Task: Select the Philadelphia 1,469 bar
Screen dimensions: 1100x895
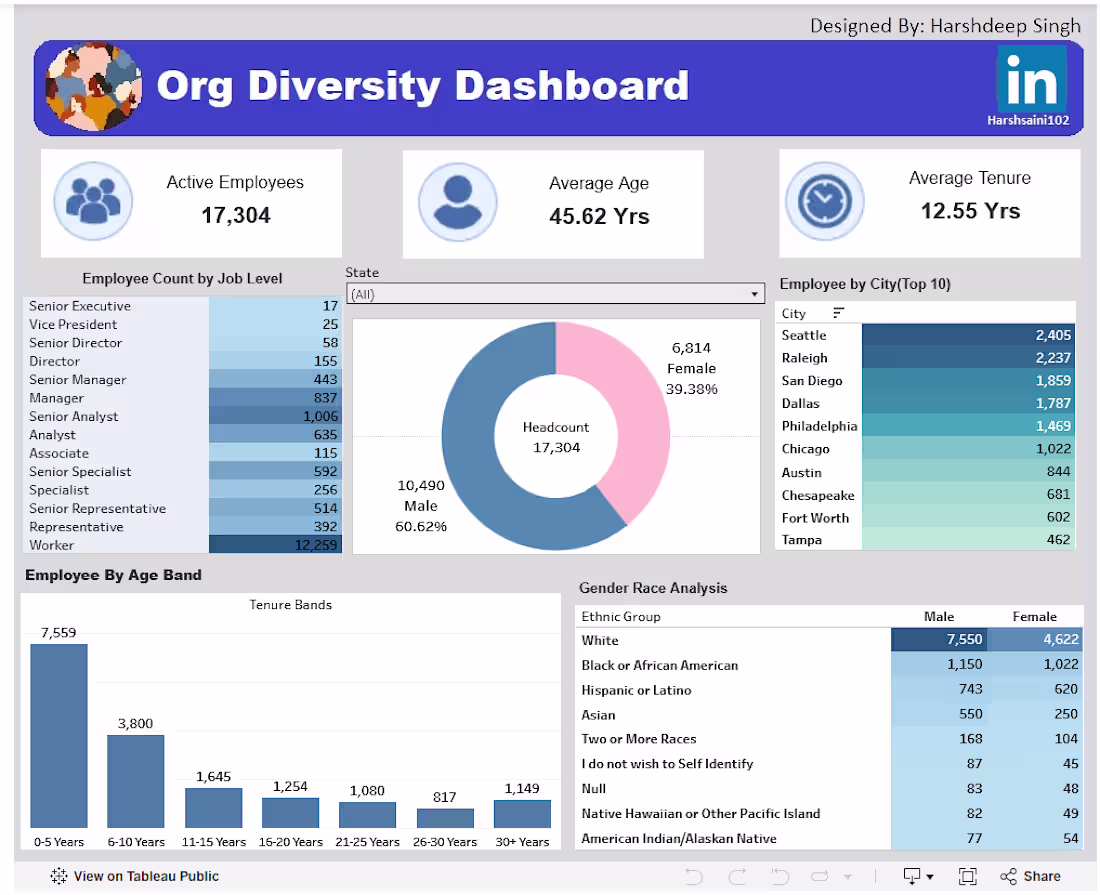Action: tap(968, 426)
